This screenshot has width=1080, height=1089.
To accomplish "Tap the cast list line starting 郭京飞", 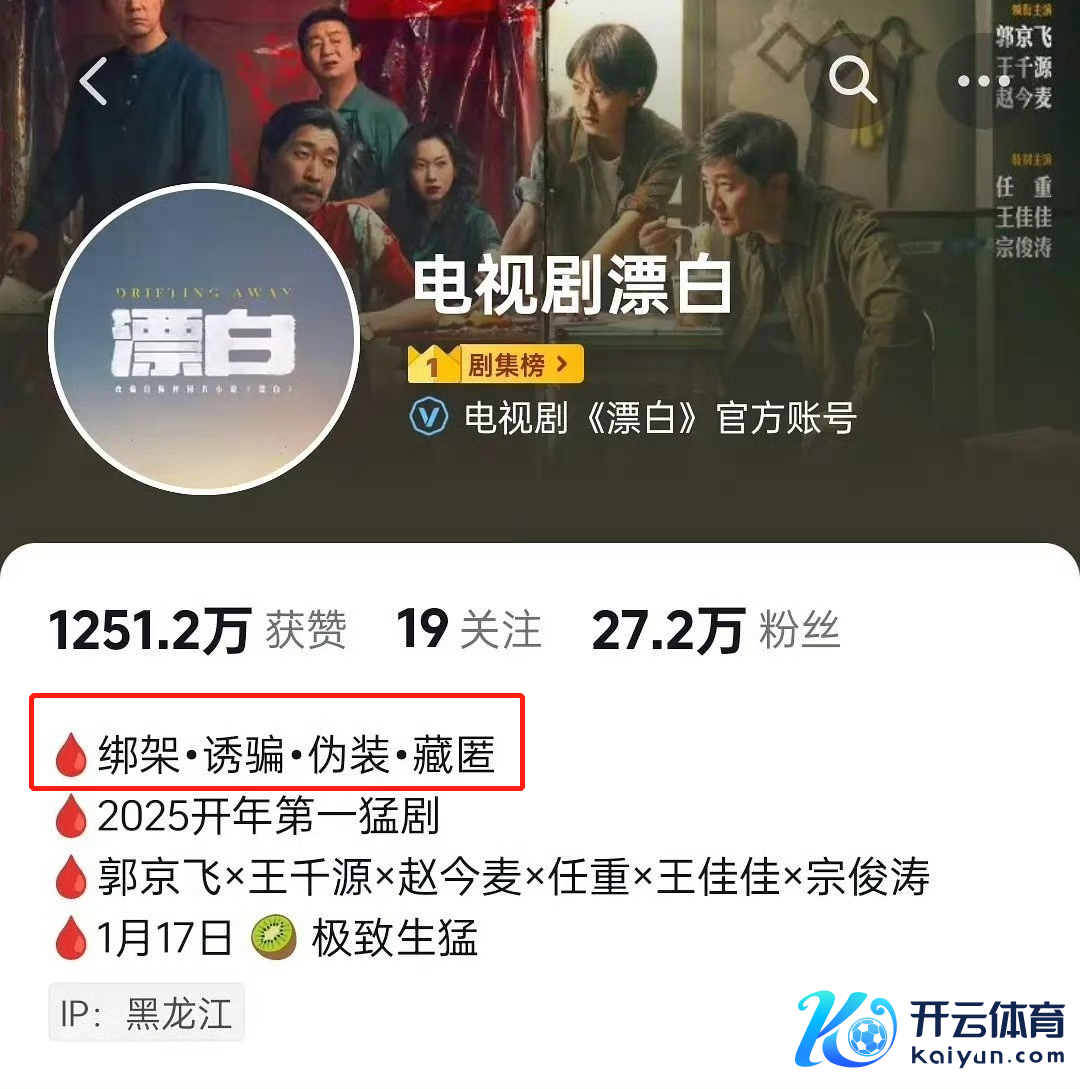I will coord(513,876).
